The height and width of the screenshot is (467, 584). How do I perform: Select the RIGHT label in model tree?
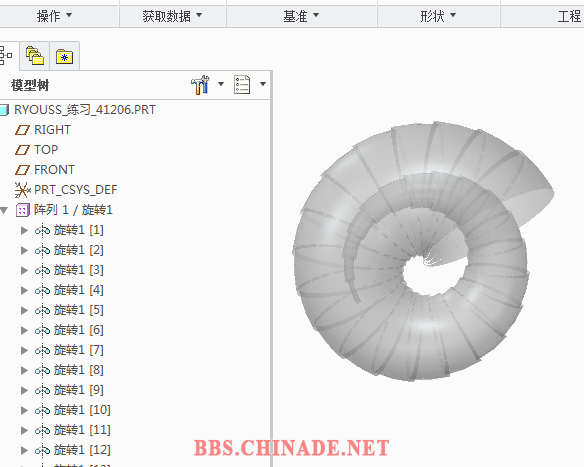click(52, 130)
